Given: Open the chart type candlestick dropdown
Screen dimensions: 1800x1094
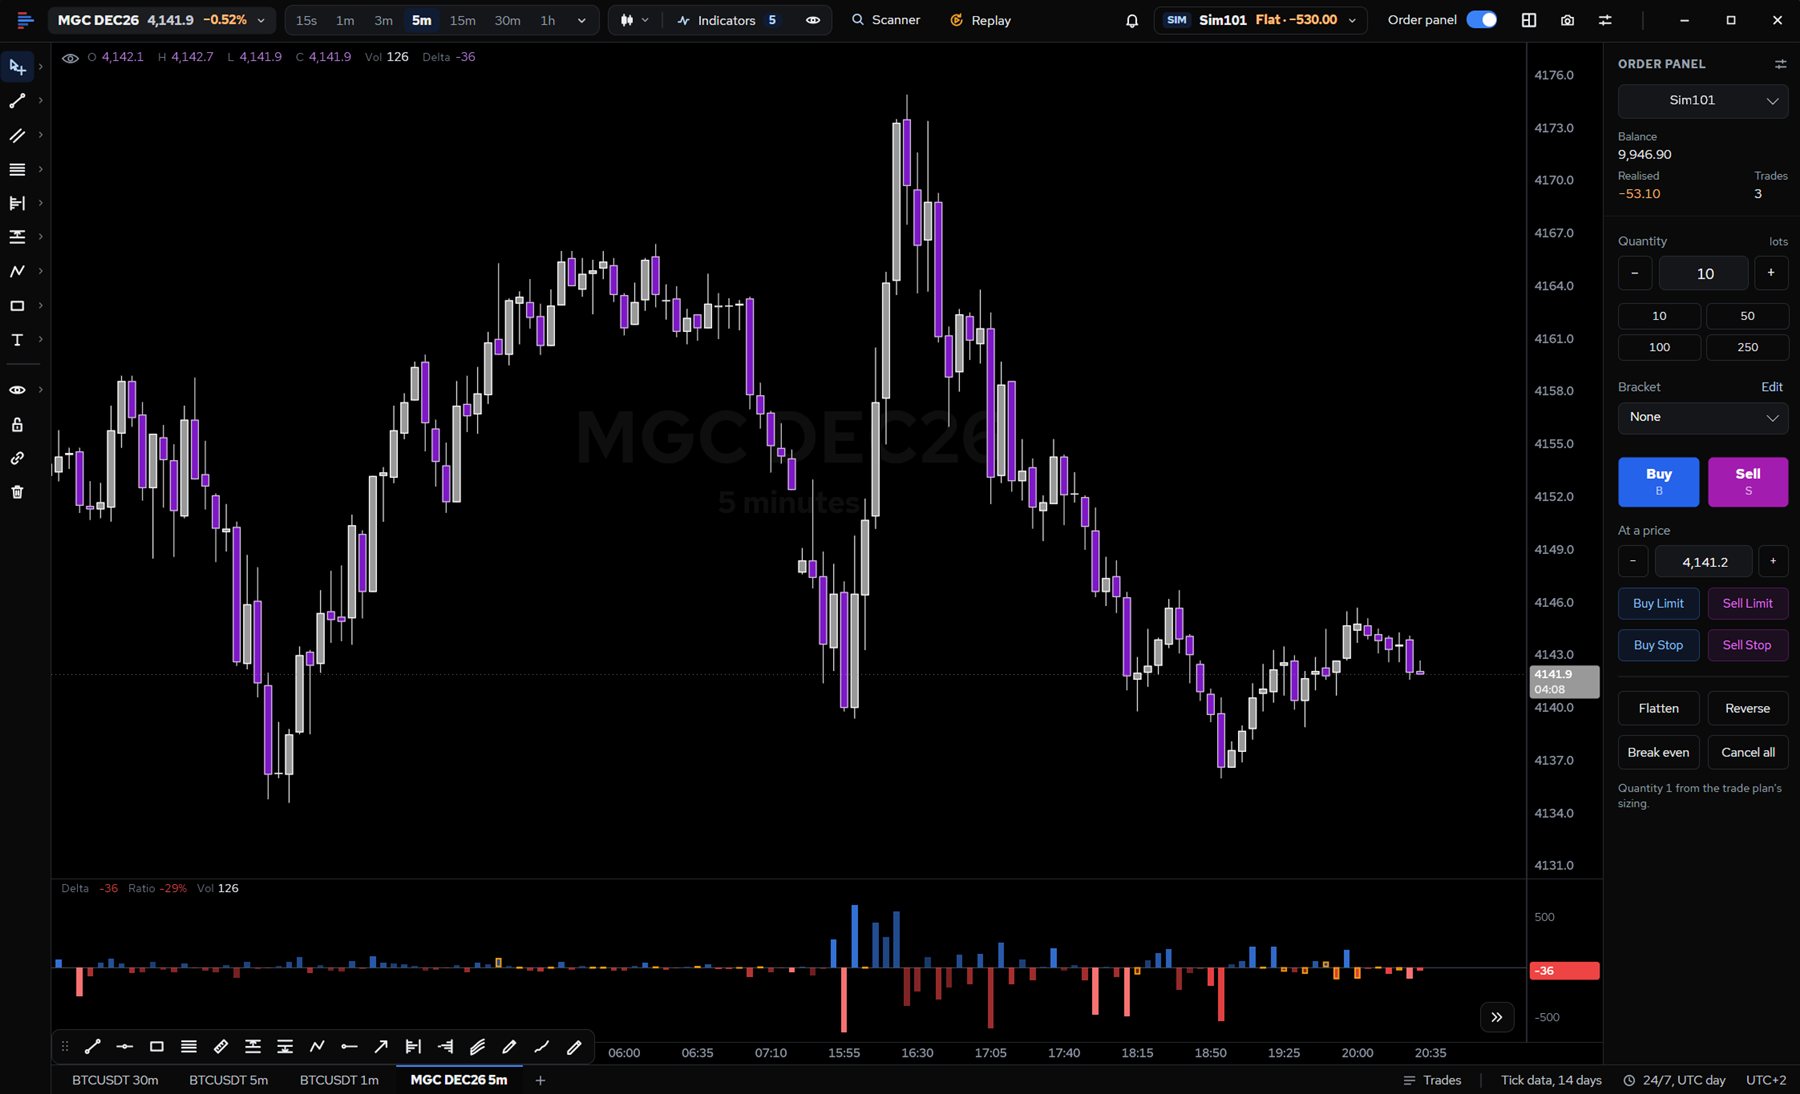Looking at the screenshot, I should 634,20.
